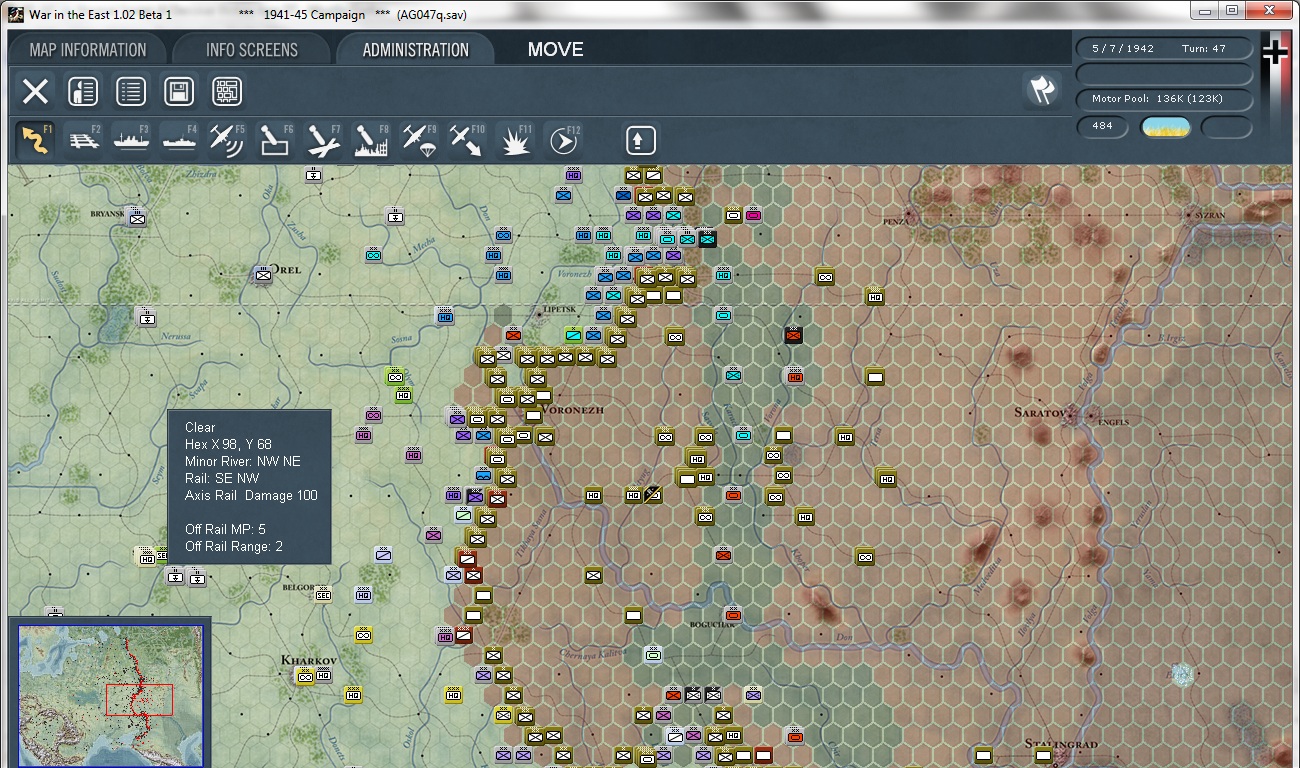Click the Saratov city label
Screen dimensions: 1300x768
coord(1040,412)
